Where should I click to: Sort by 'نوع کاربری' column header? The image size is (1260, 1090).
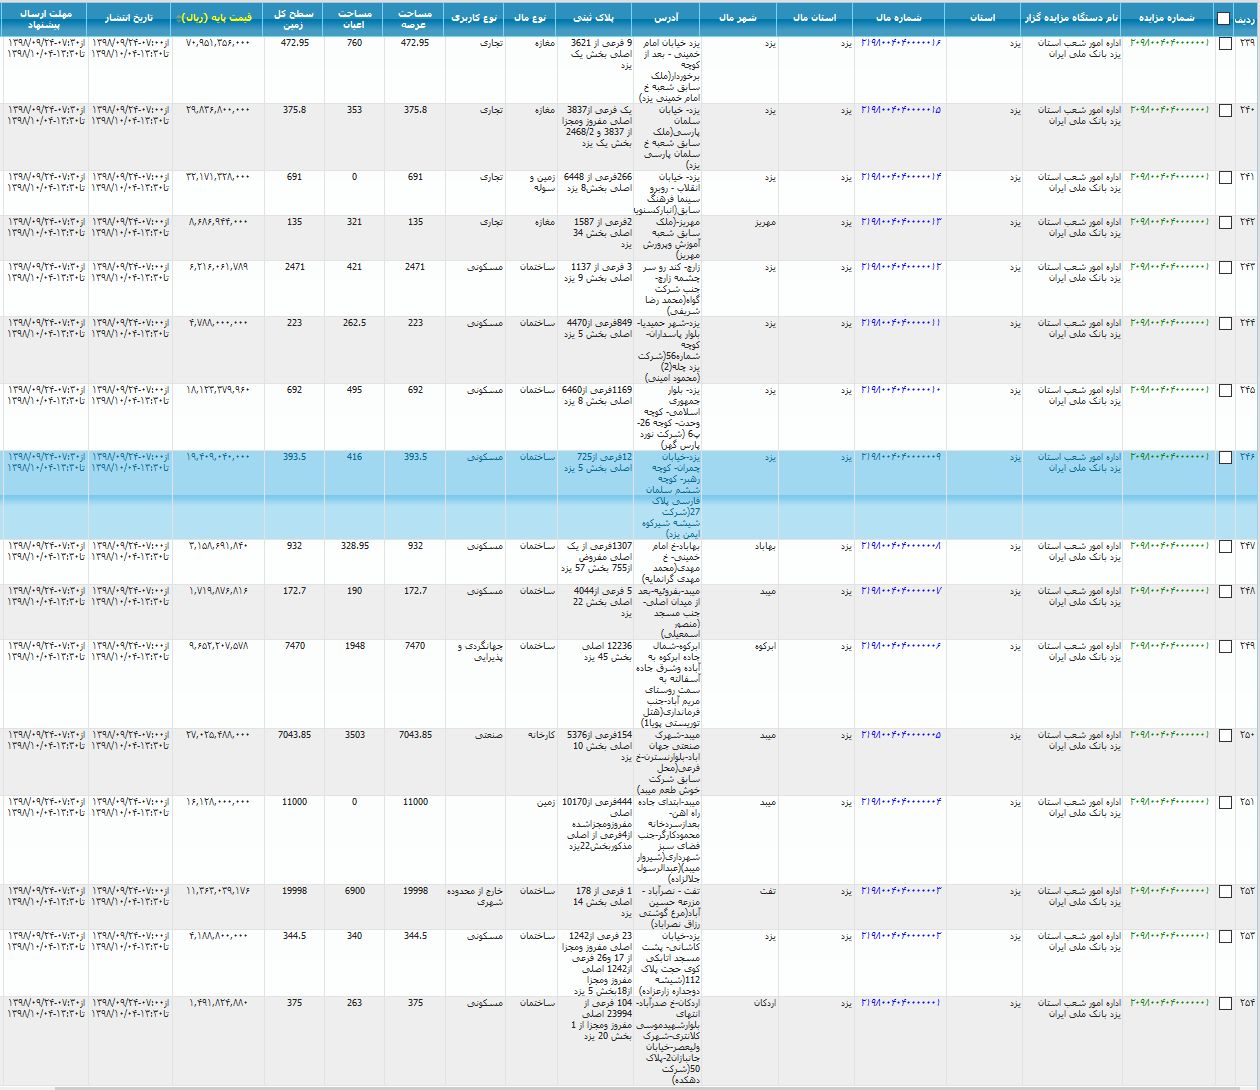tap(476, 18)
